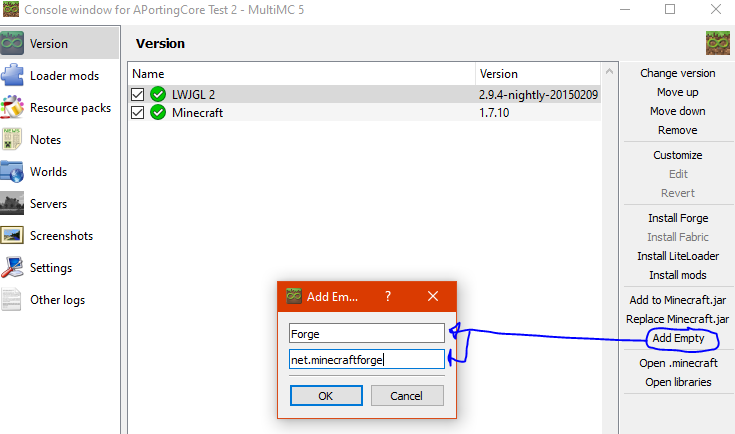Click Customize button

click(678, 155)
